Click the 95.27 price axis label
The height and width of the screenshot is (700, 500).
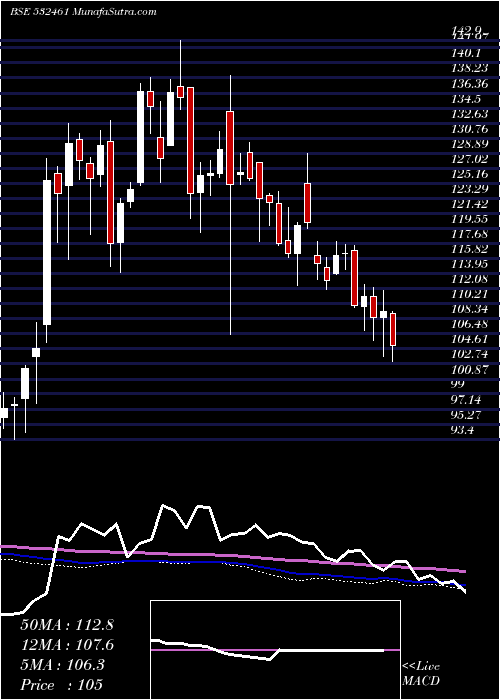pos(465,414)
